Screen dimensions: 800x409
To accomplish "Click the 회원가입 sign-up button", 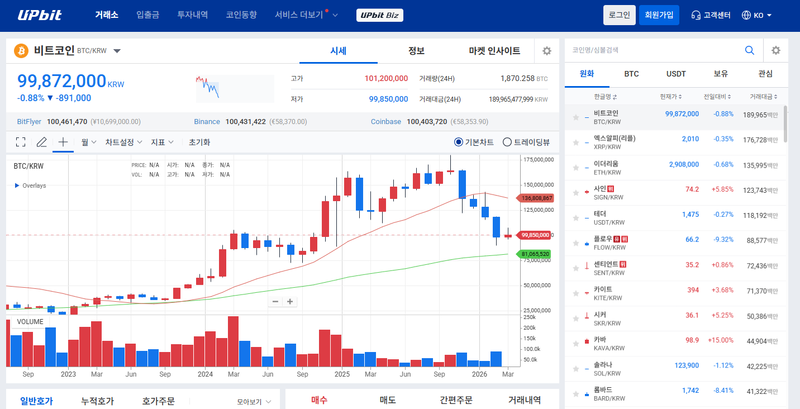I will point(659,15).
